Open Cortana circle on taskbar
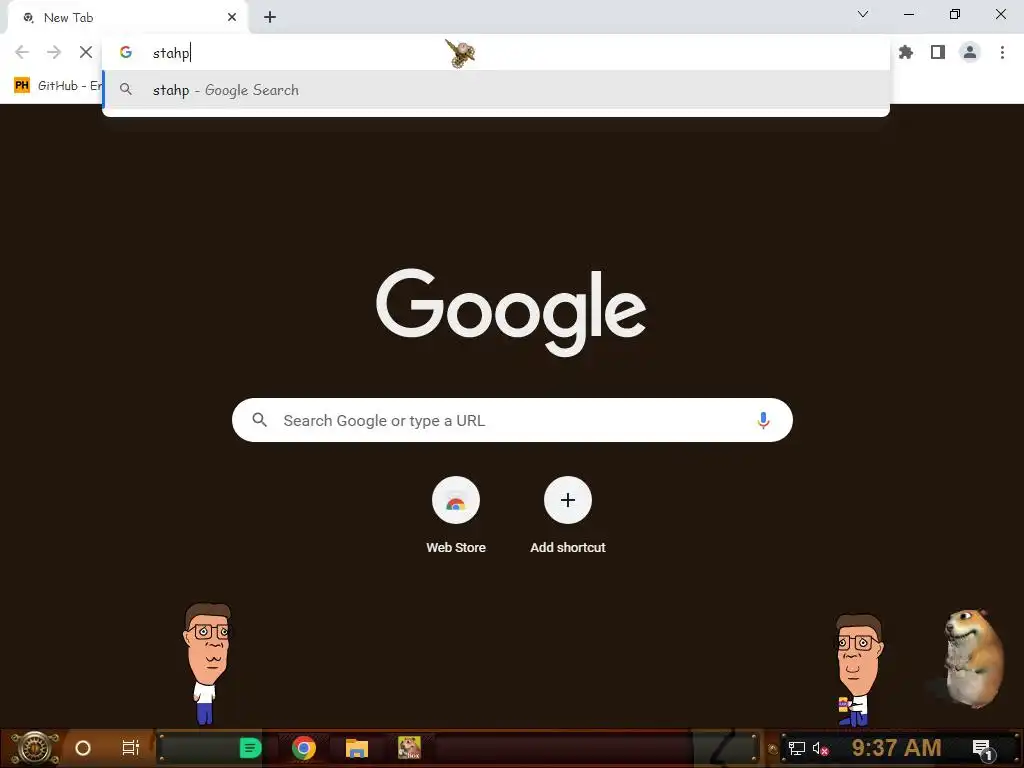 coord(83,748)
